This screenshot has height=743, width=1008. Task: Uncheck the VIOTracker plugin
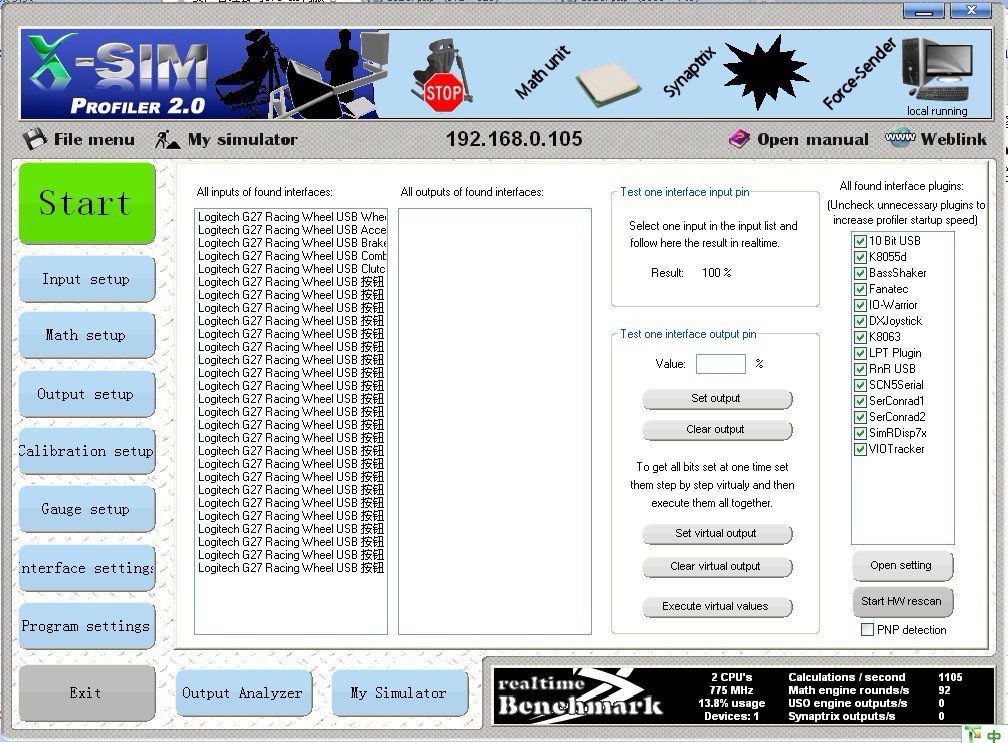pos(860,449)
